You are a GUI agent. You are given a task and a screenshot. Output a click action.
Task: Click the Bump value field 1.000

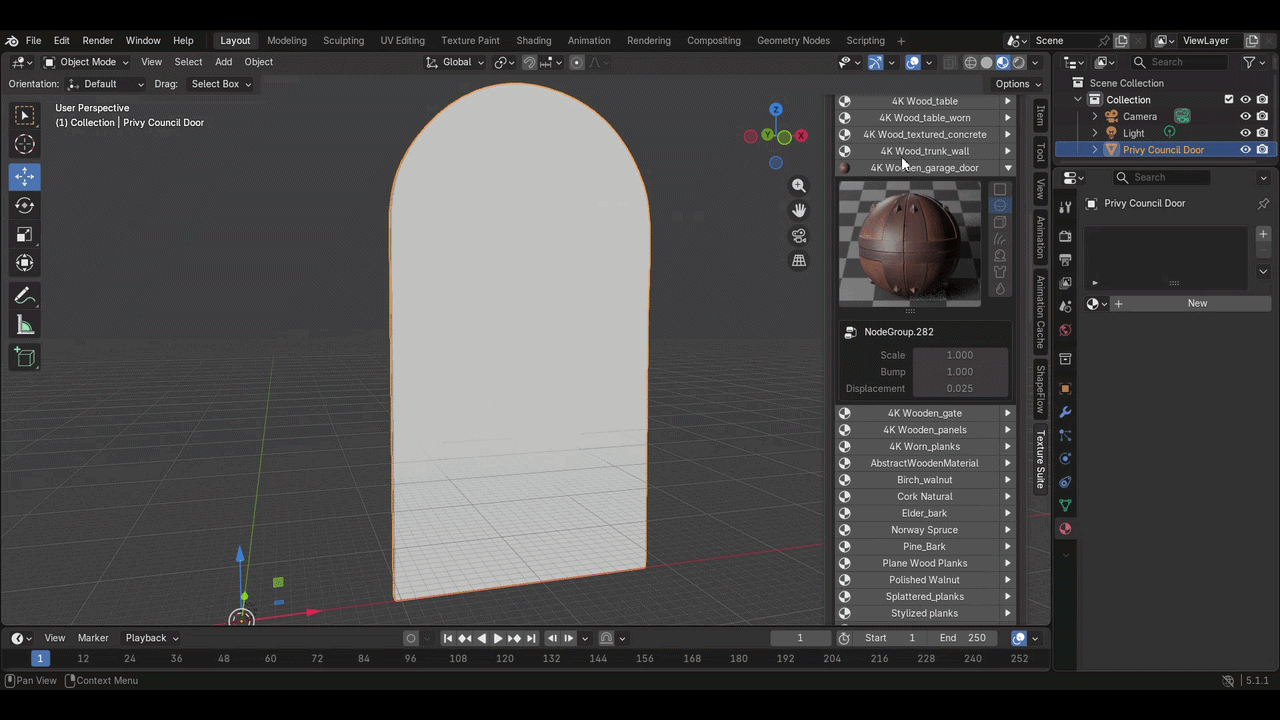click(959, 372)
